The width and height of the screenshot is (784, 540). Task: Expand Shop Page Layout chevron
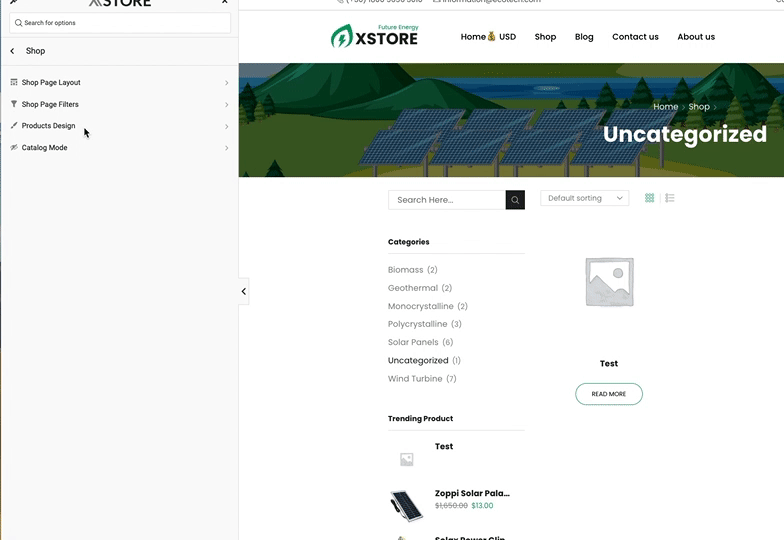pos(226,82)
